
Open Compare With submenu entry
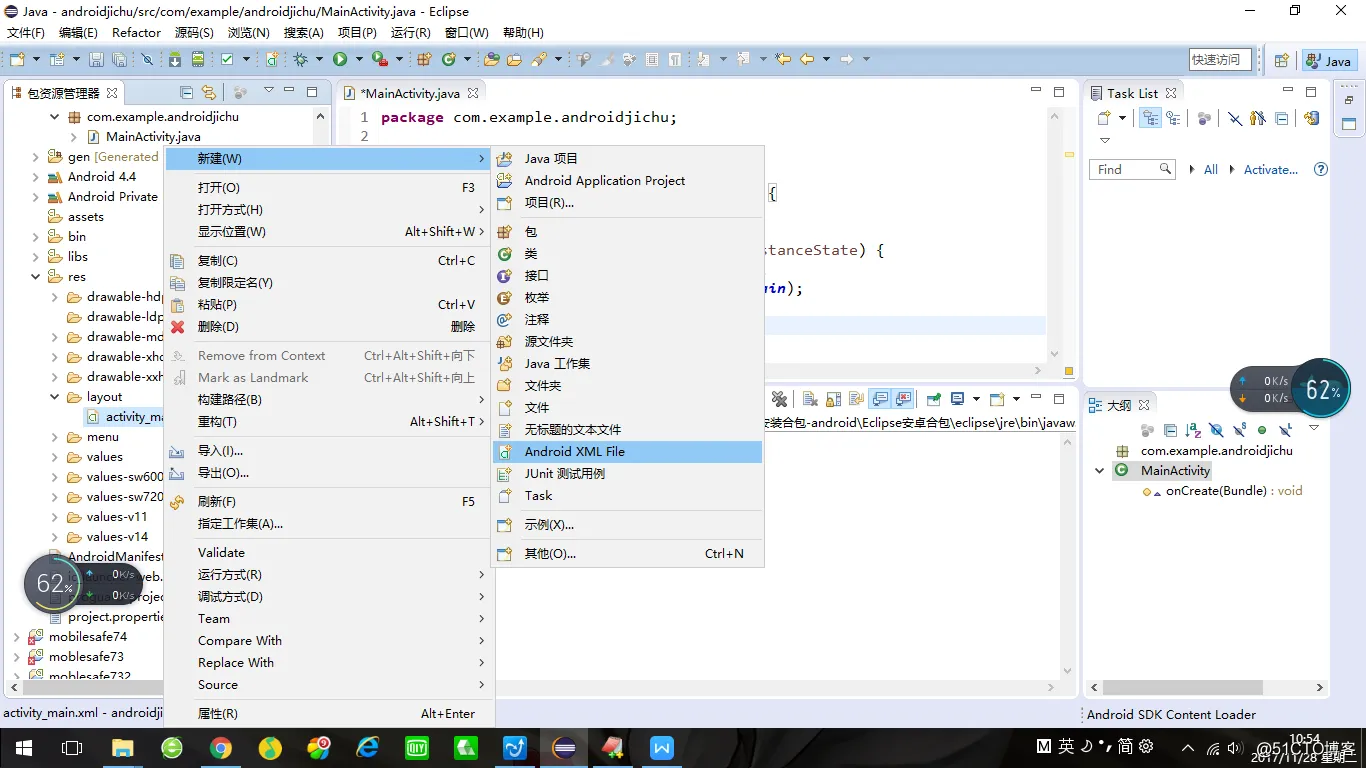328,641
